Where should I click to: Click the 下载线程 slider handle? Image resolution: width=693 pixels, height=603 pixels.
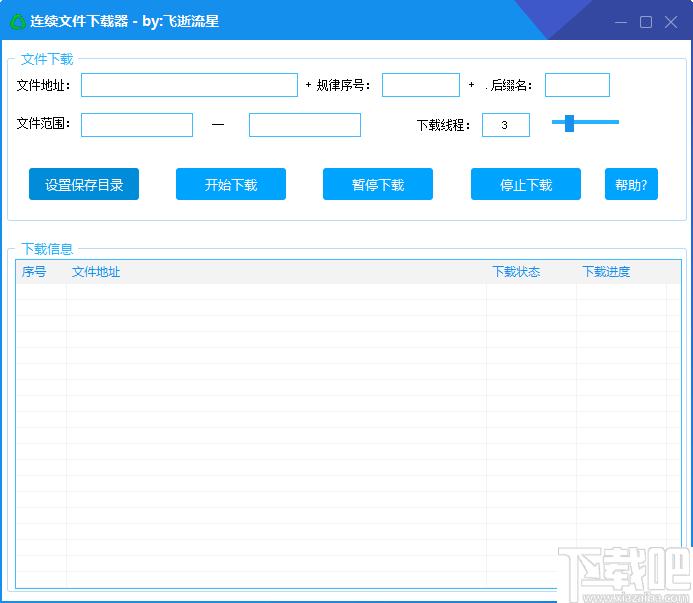pyautogui.click(x=569, y=123)
